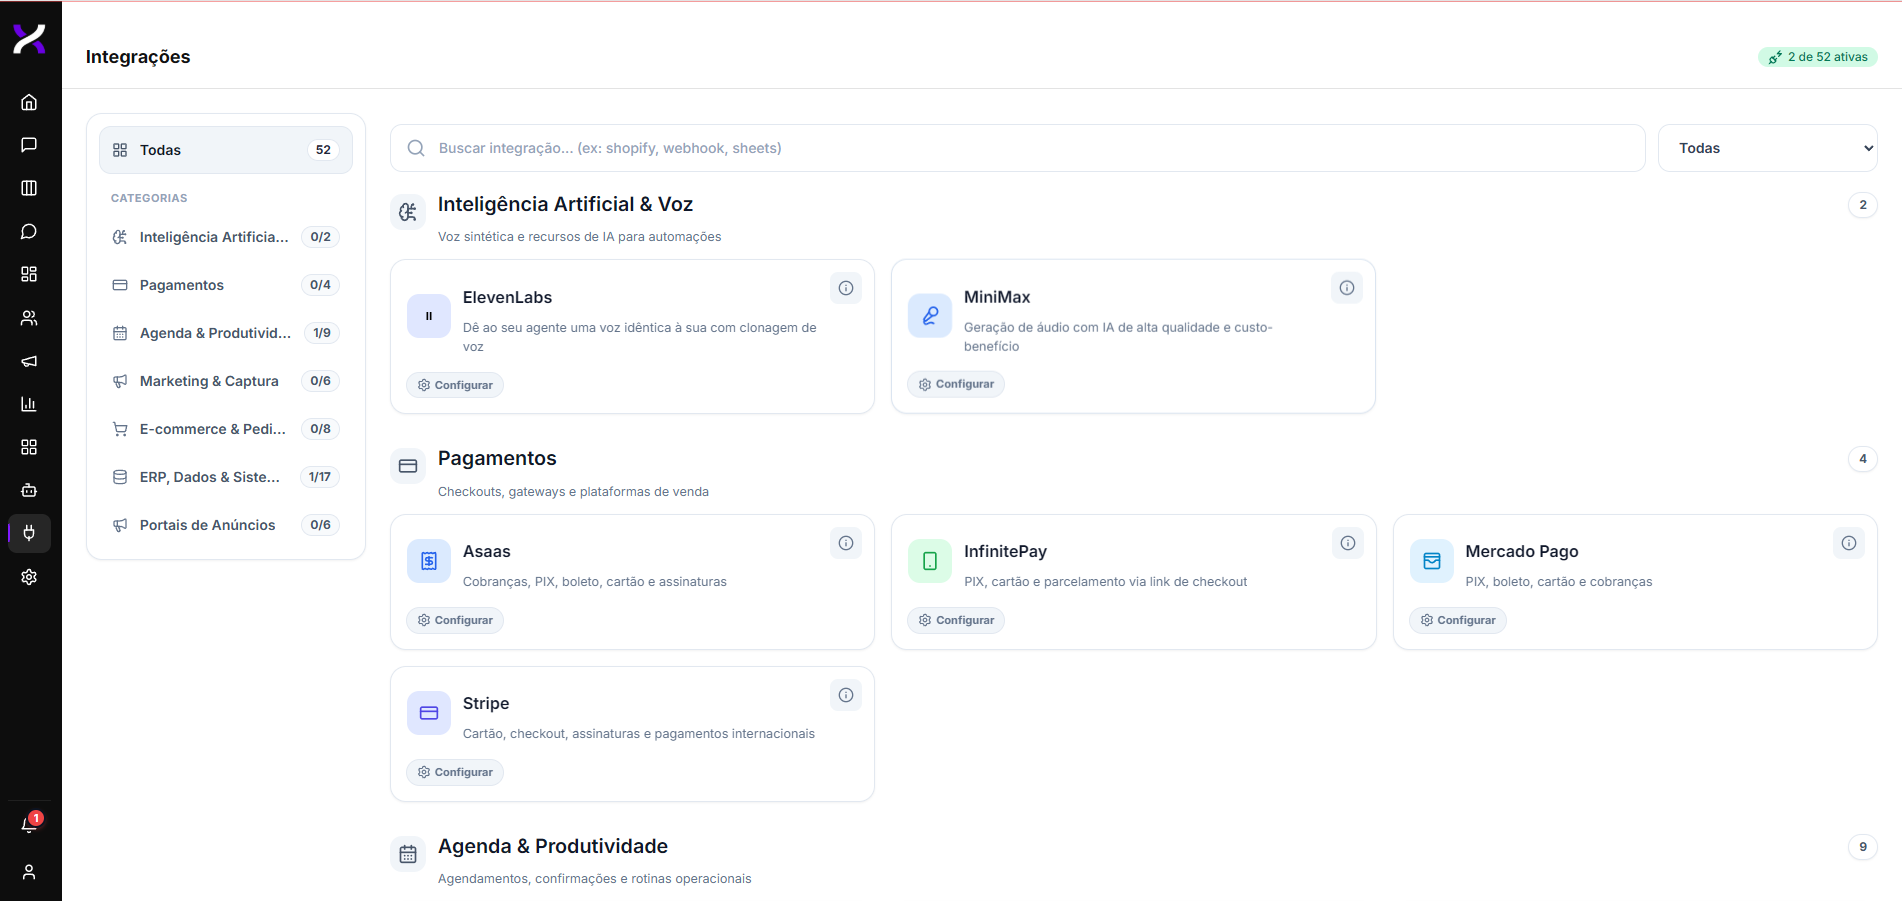The height and width of the screenshot is (901, 1902).
Task: Open the Todas status filter dropdown
Action: click(1767, 148)
